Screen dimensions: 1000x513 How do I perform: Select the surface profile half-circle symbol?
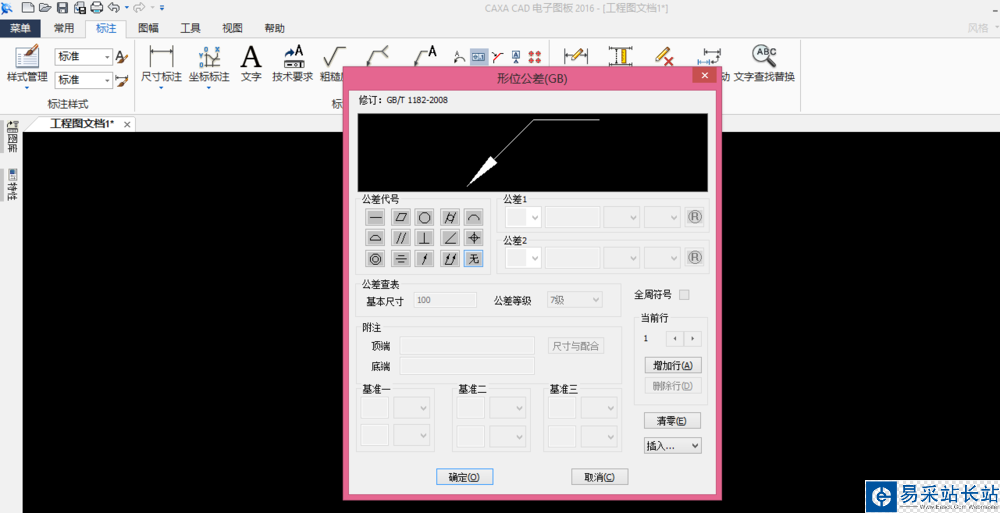[x=375, y=238]
